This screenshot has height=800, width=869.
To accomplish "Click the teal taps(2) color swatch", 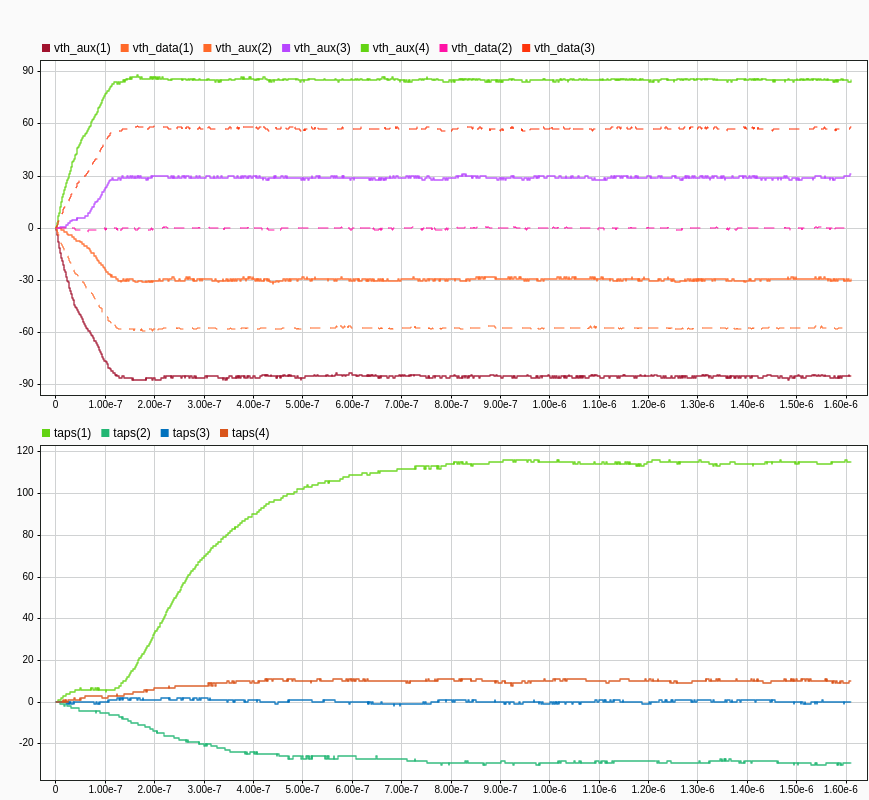I will point(105,433).
